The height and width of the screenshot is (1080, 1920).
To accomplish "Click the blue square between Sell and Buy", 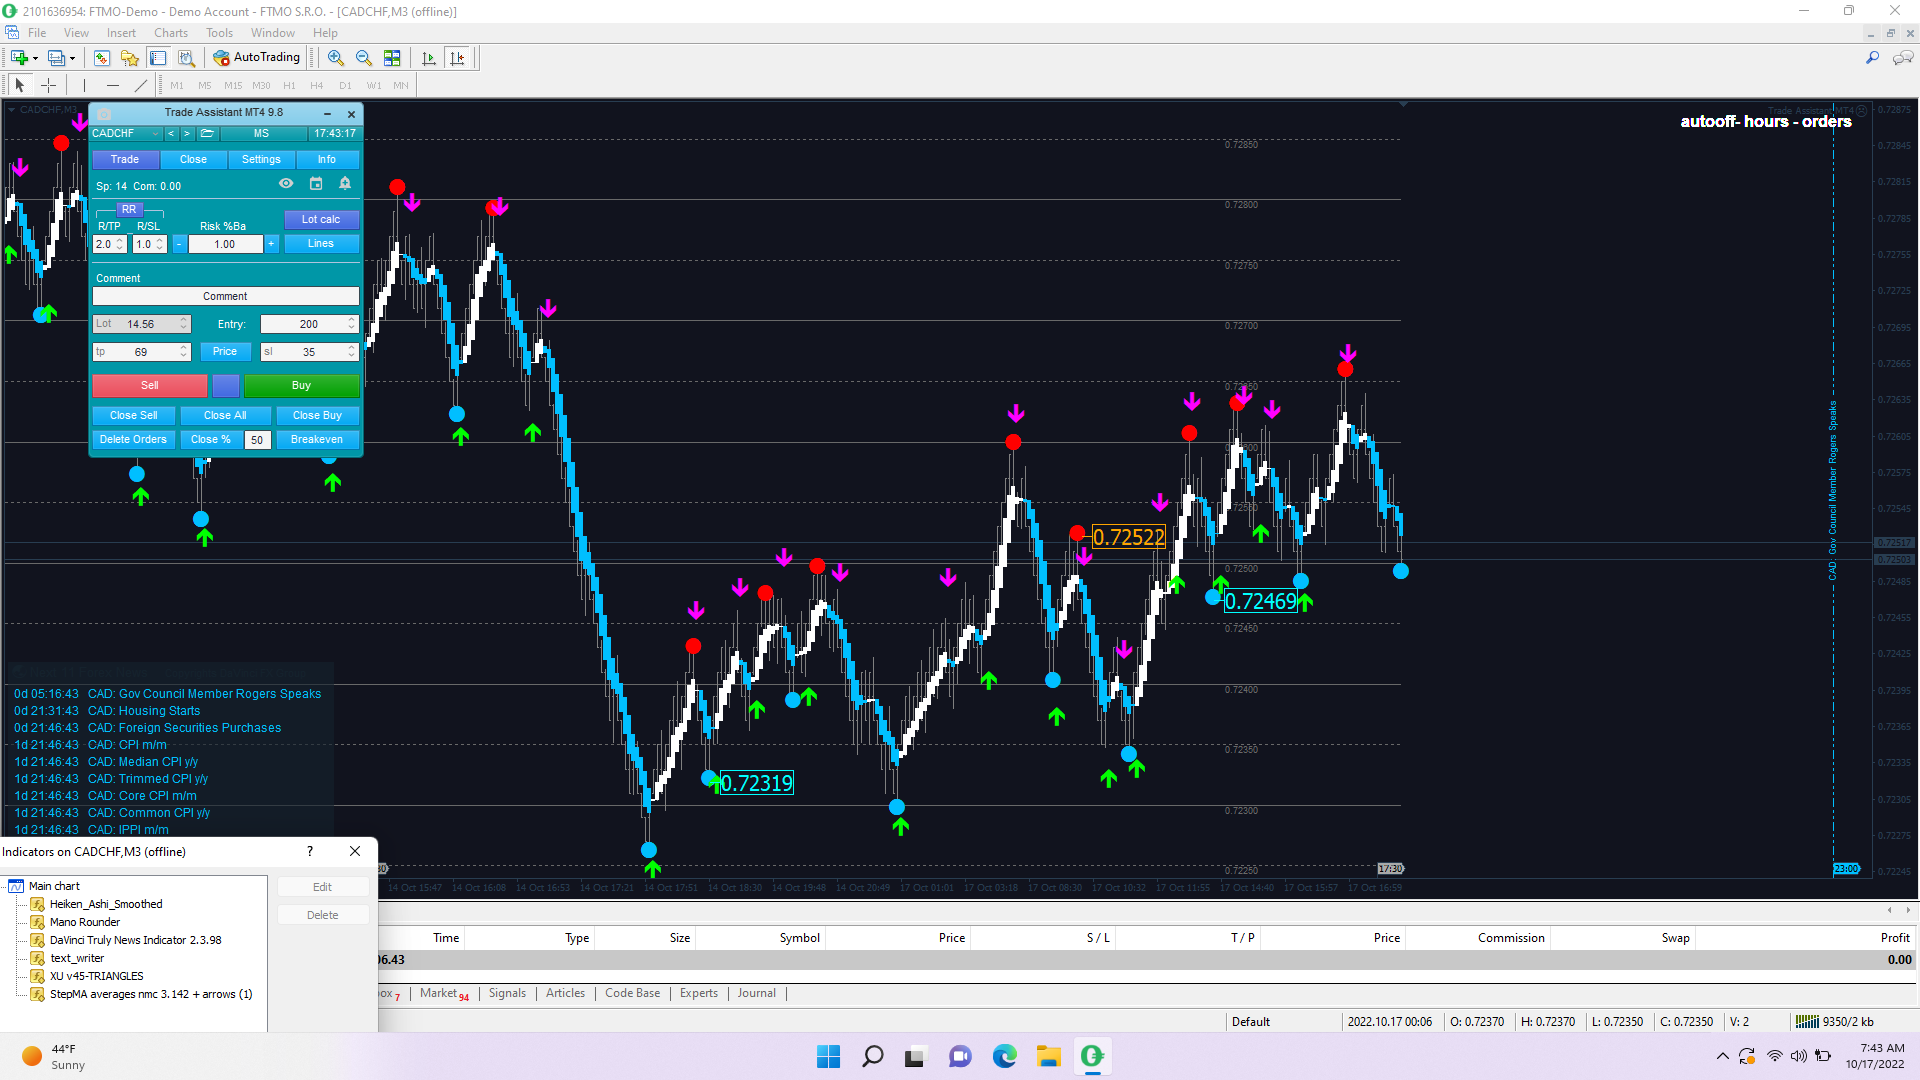I will tap(226, 386).
